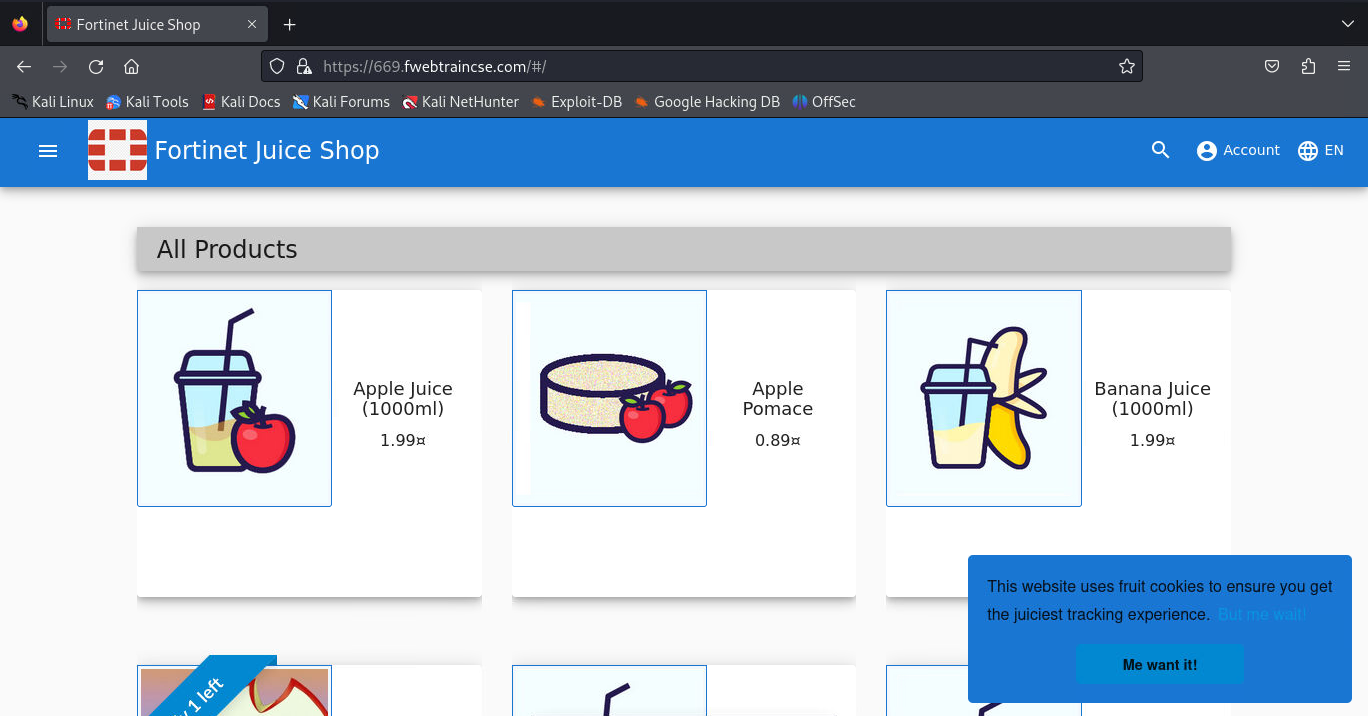The width and height of the screenshot is (1368, 716).
Task: Open OffSec bookmark
Action: [824, 102]
